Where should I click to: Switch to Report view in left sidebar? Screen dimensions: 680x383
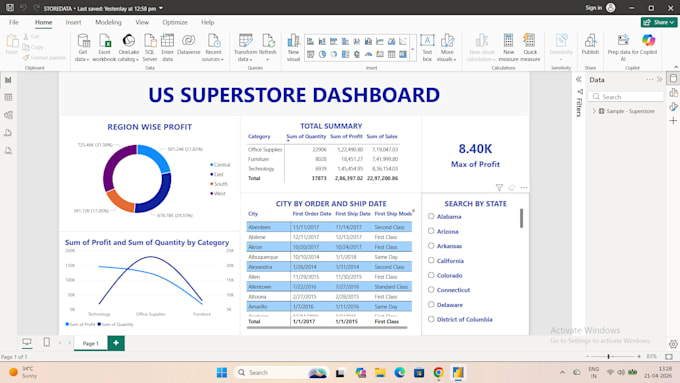pos(8,80)
